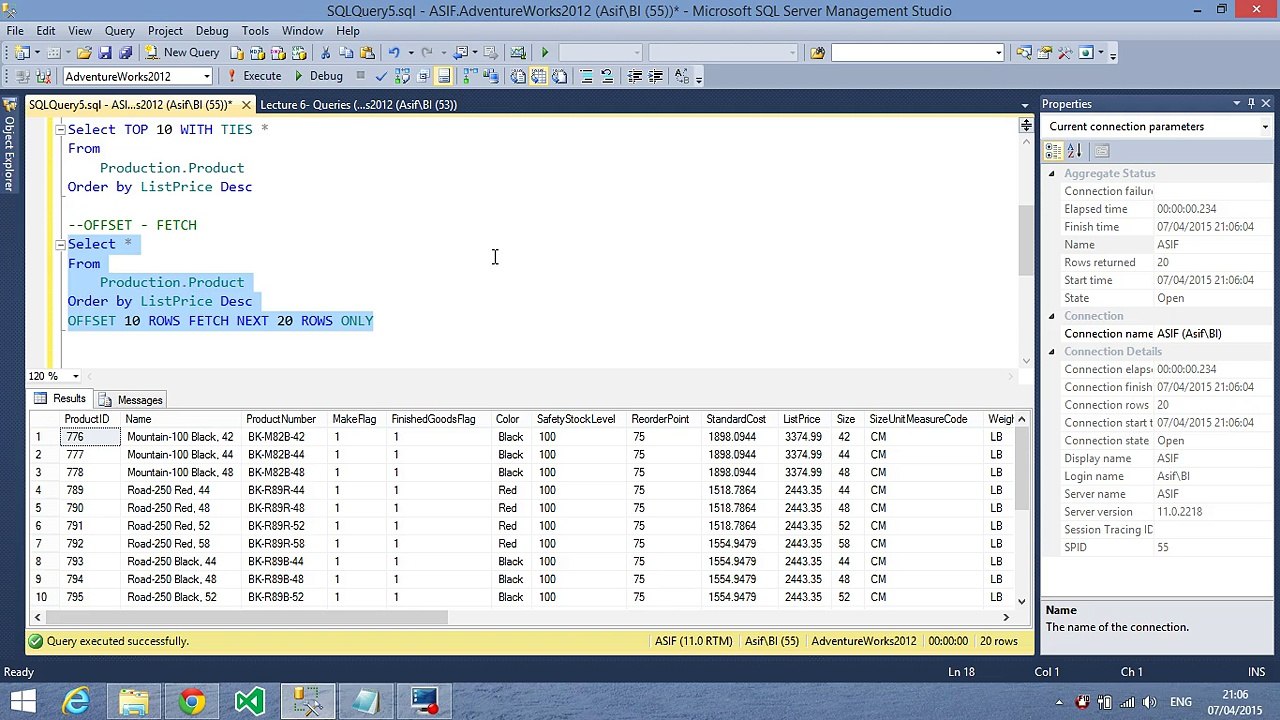
Task: Click the Cut scissors icon
Action: coord(325,52)
